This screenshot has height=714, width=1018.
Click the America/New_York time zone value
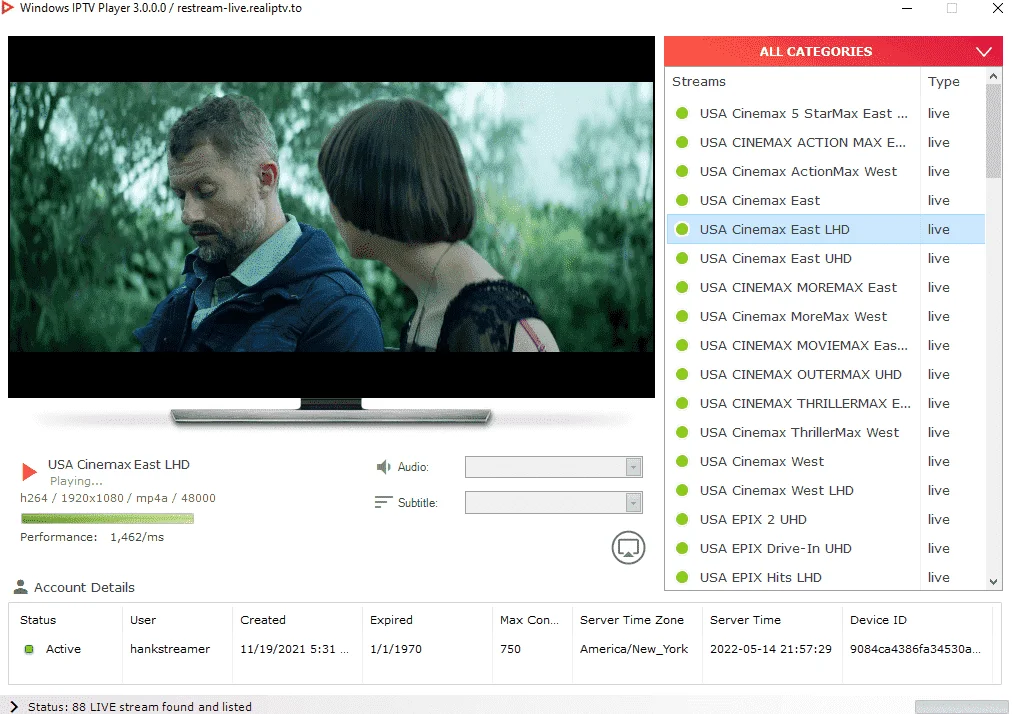click(634, 649)
